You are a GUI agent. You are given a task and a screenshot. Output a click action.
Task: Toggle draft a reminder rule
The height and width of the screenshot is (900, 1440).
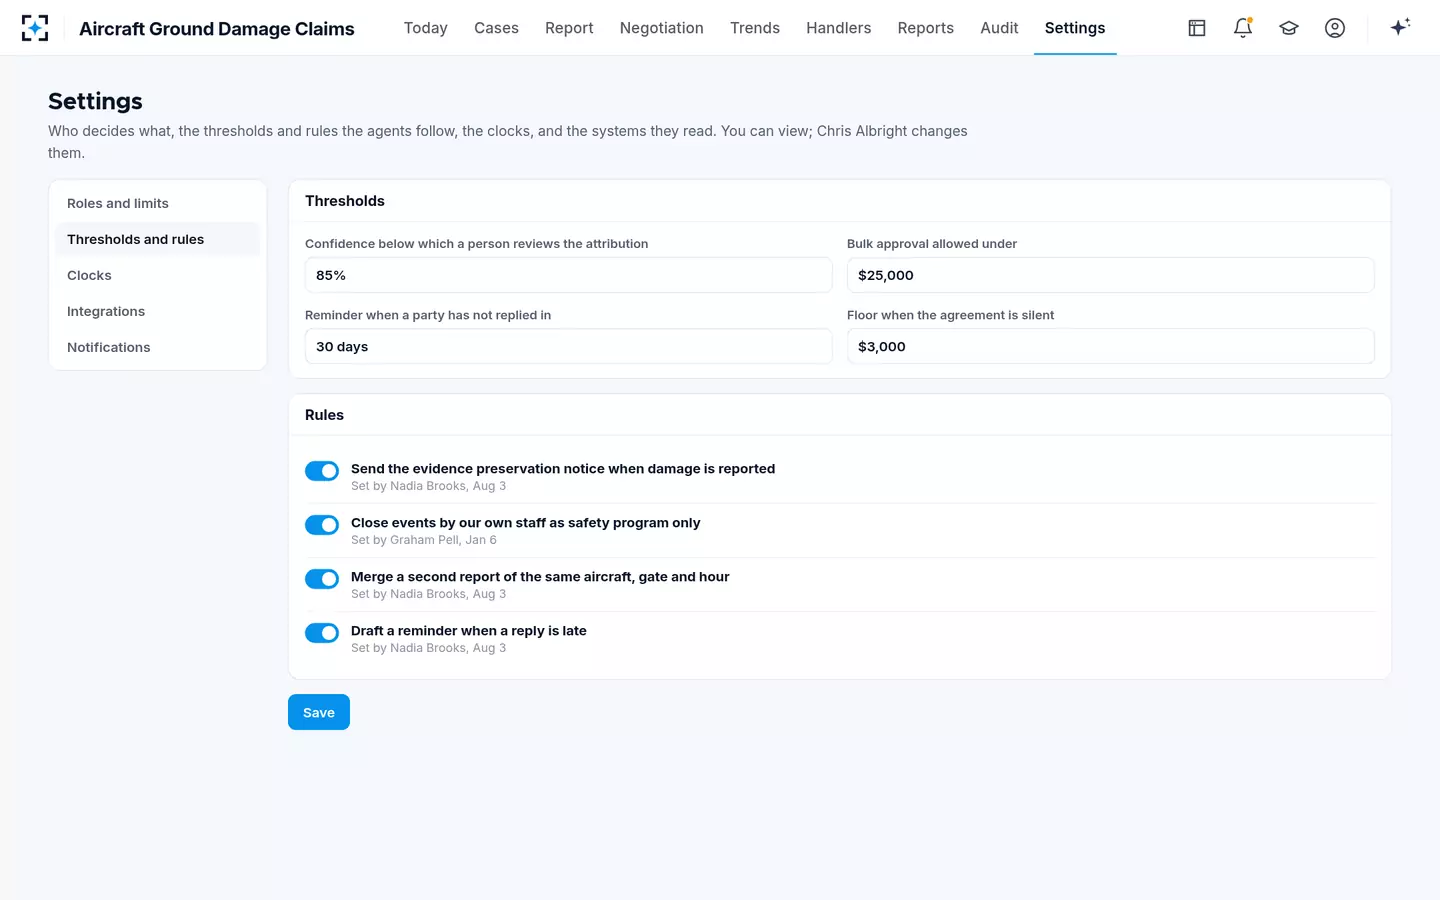(x=322, y=633)
